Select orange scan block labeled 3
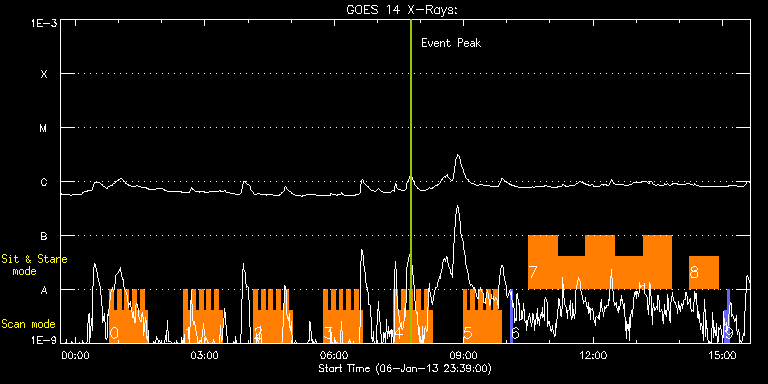The height and width of the screenshot is (384, 768). (343, 316)
